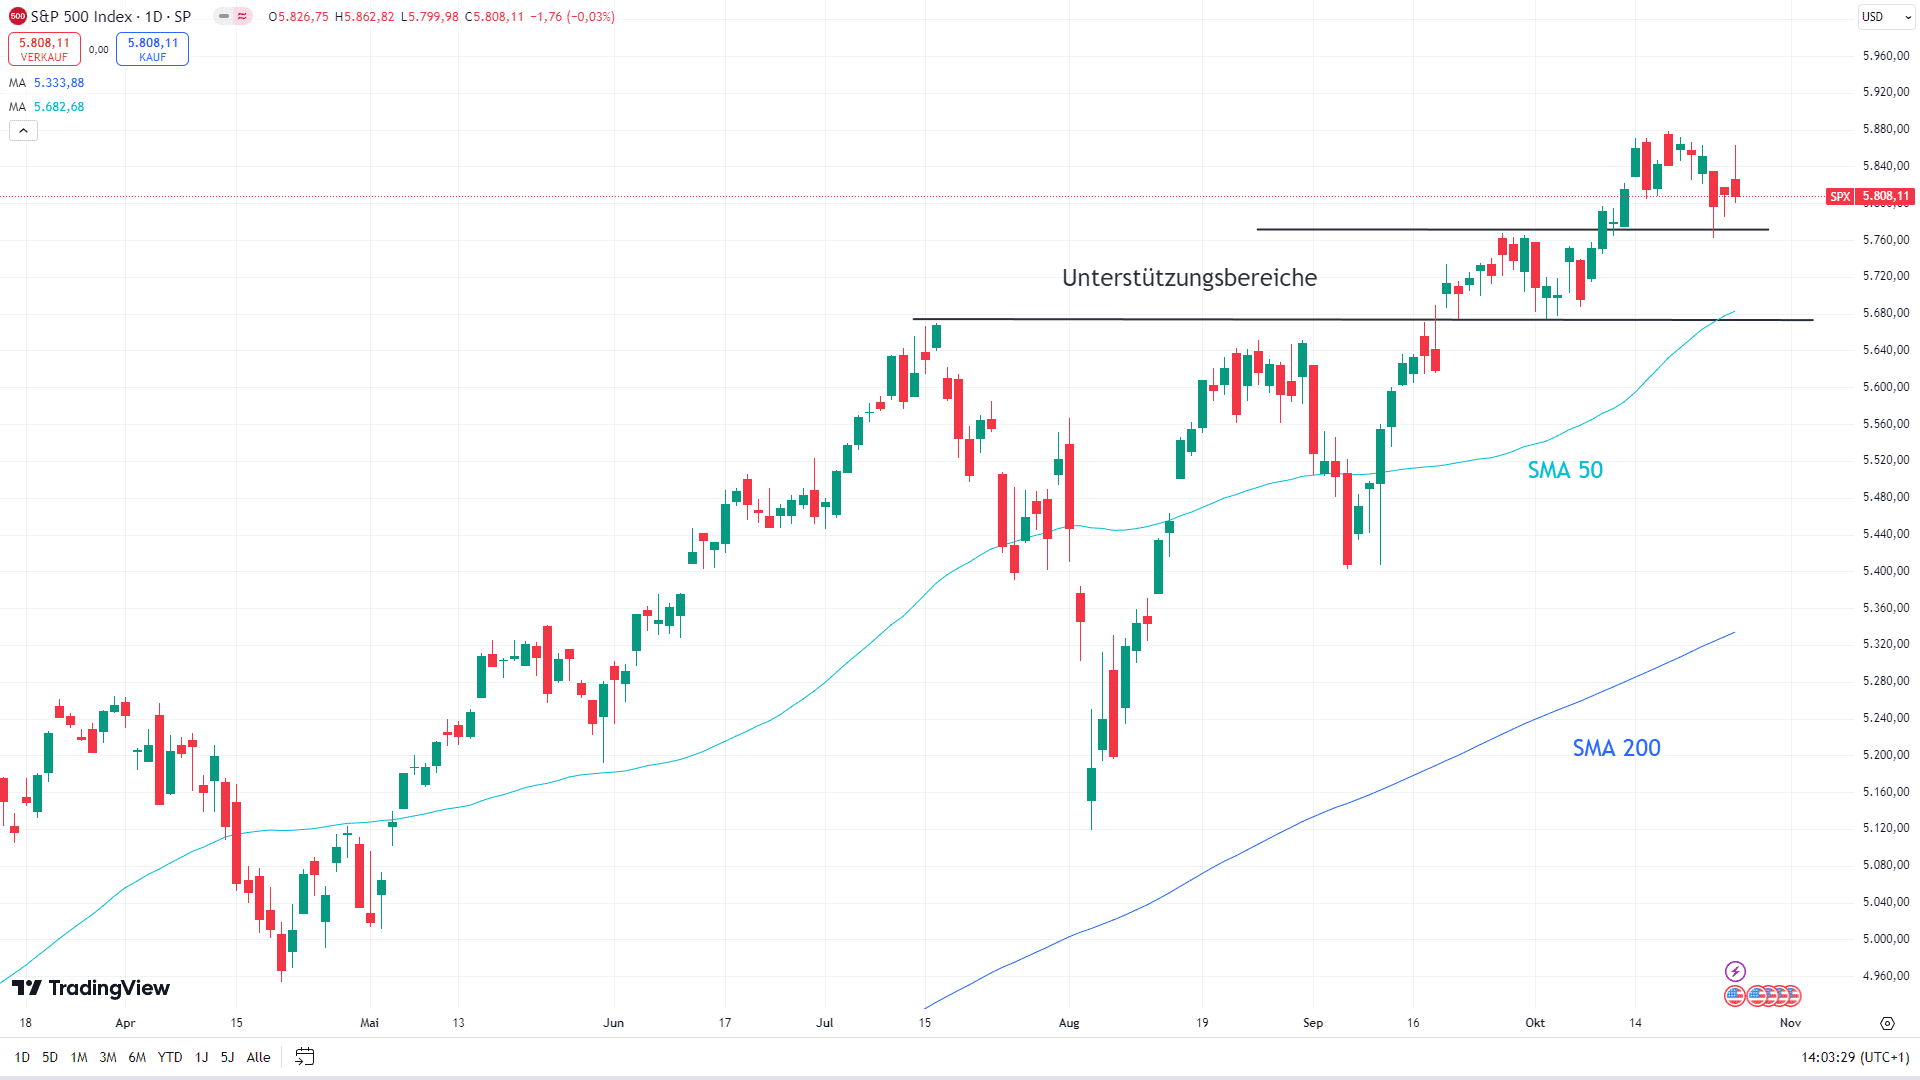This screenshot has height=1080, width=1920.
Task: Click the 5.000,00 price axis label
Action: (x=1886, y=938)
